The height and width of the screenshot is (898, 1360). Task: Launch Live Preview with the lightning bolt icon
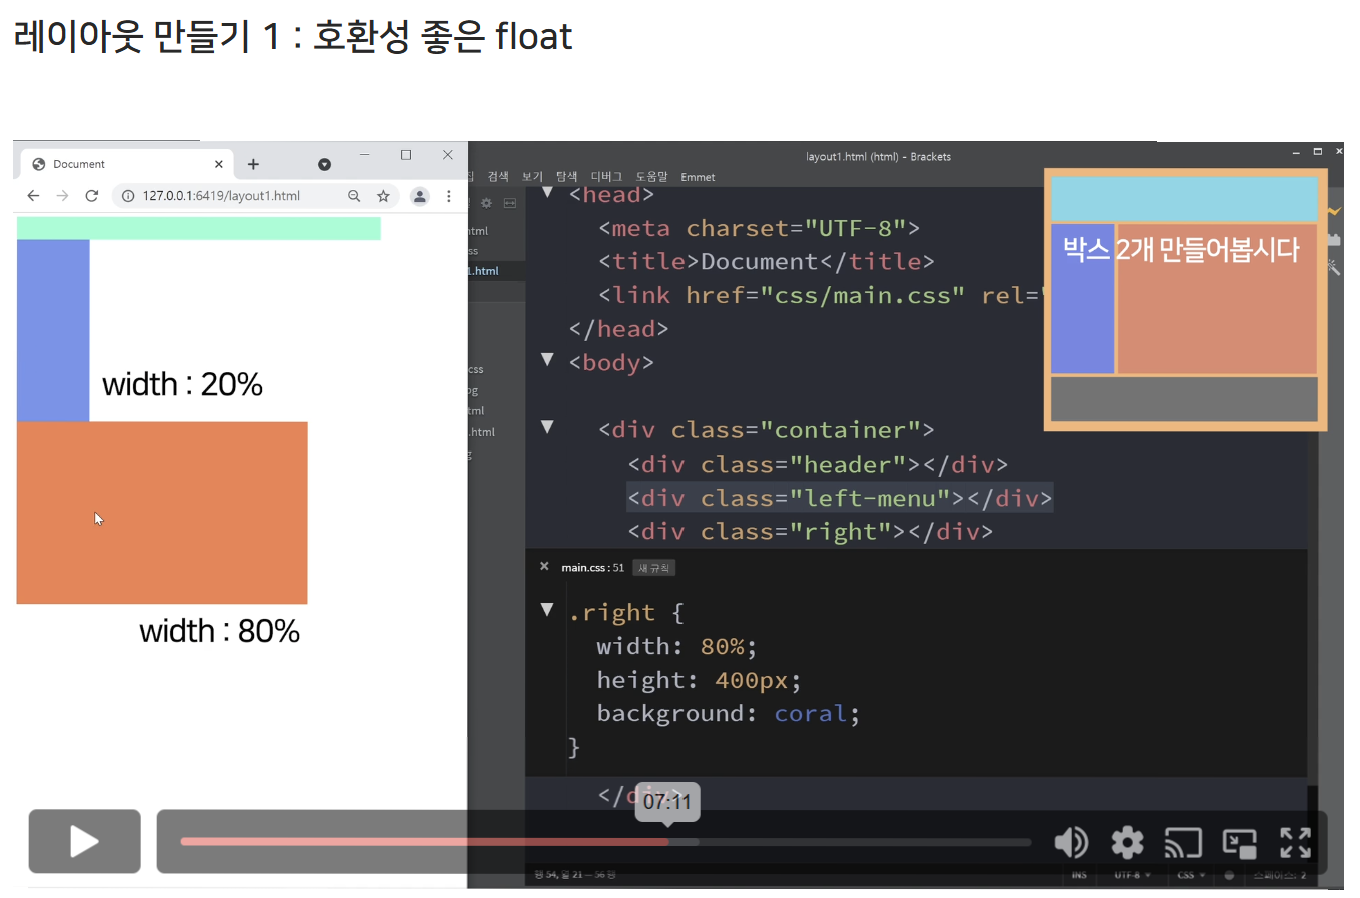1334,211
